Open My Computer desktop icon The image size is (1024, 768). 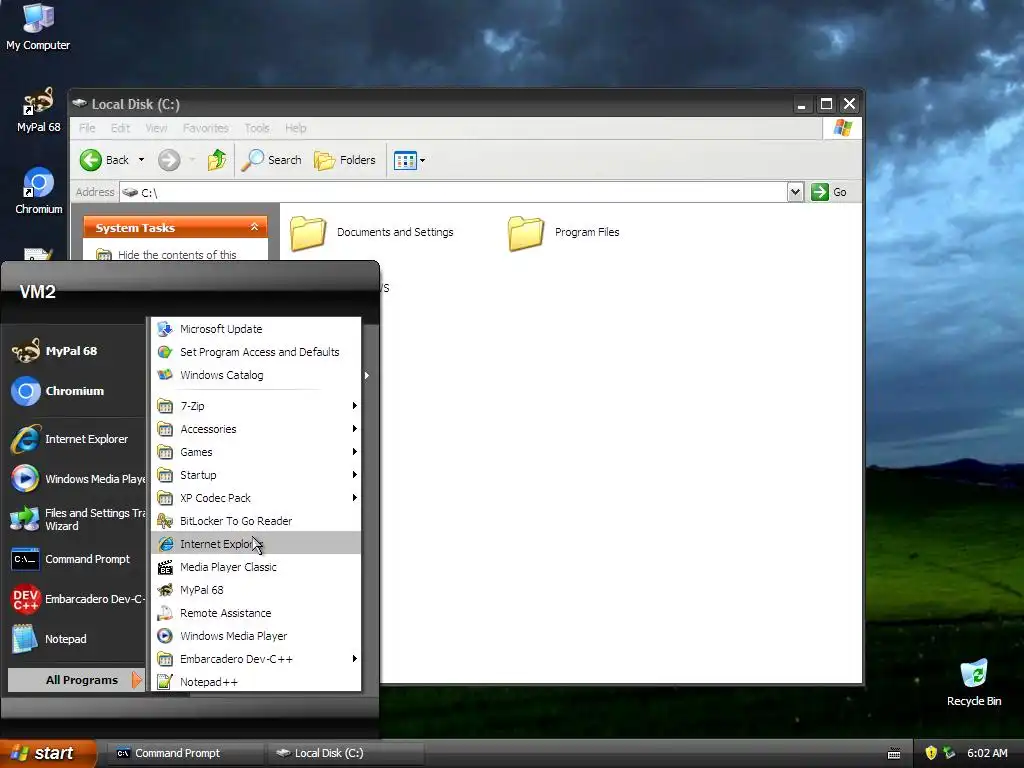tap(38, 27)
